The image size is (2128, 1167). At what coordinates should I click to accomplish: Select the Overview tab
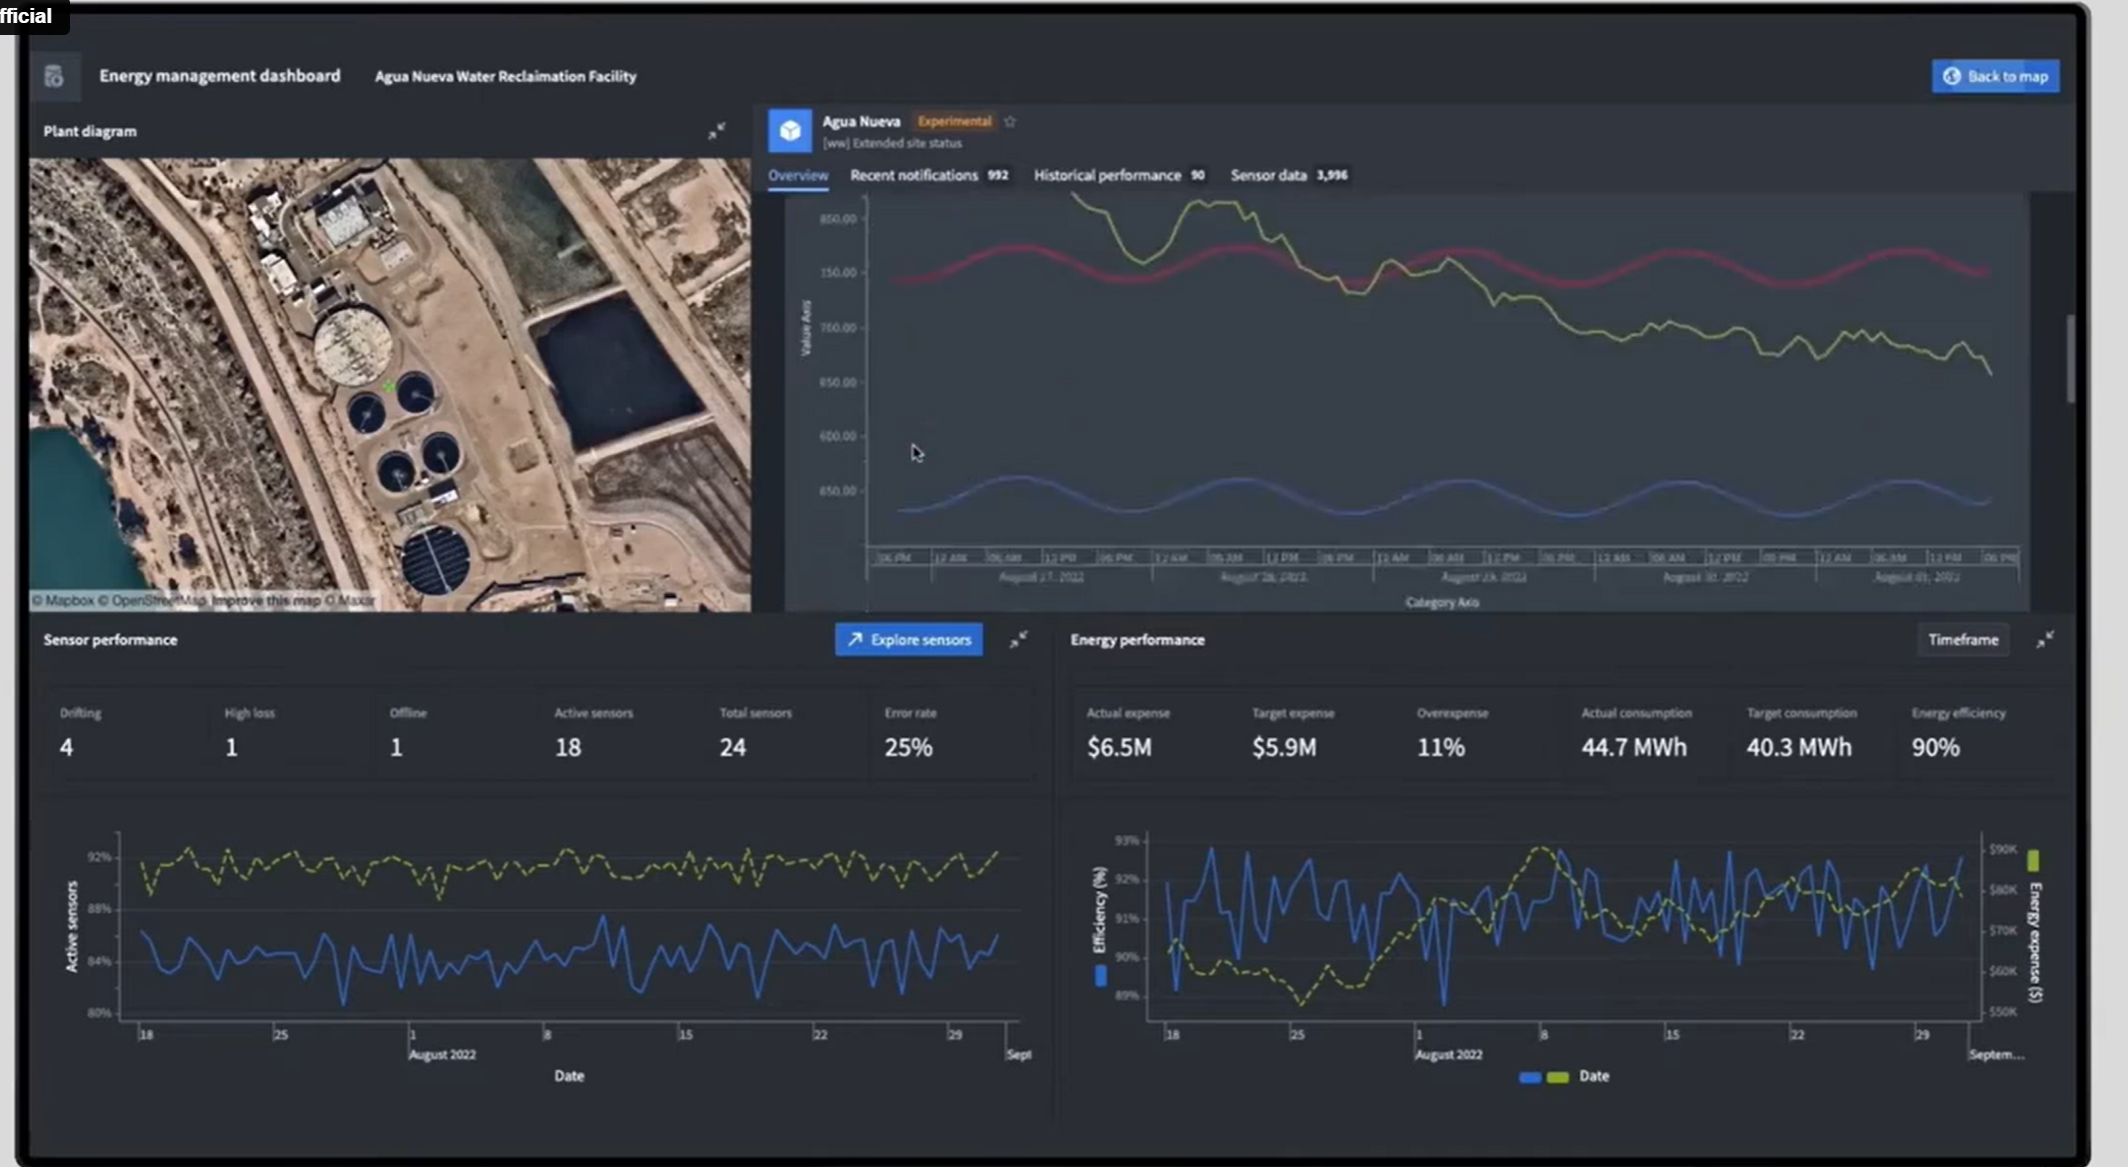(x=798, y=175)
